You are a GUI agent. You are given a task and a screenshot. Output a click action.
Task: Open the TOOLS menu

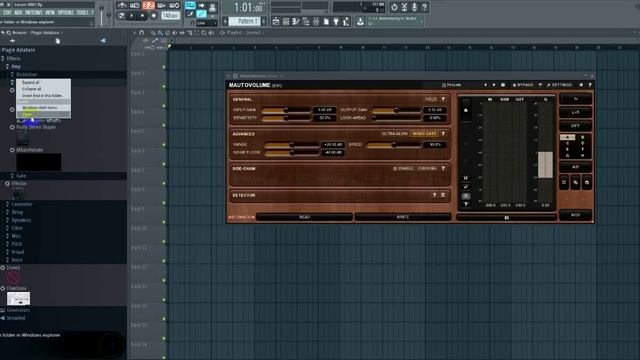coord(82,13)
